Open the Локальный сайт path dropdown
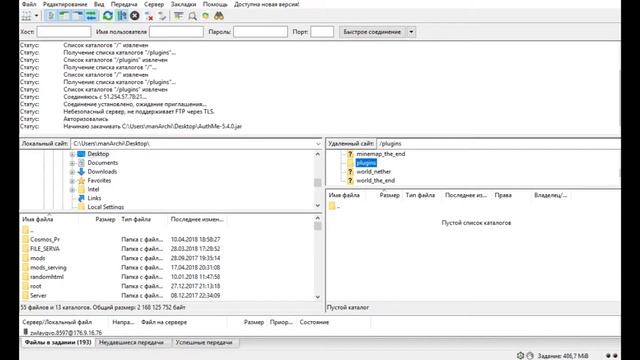640x360 pixels. [318, 144]
